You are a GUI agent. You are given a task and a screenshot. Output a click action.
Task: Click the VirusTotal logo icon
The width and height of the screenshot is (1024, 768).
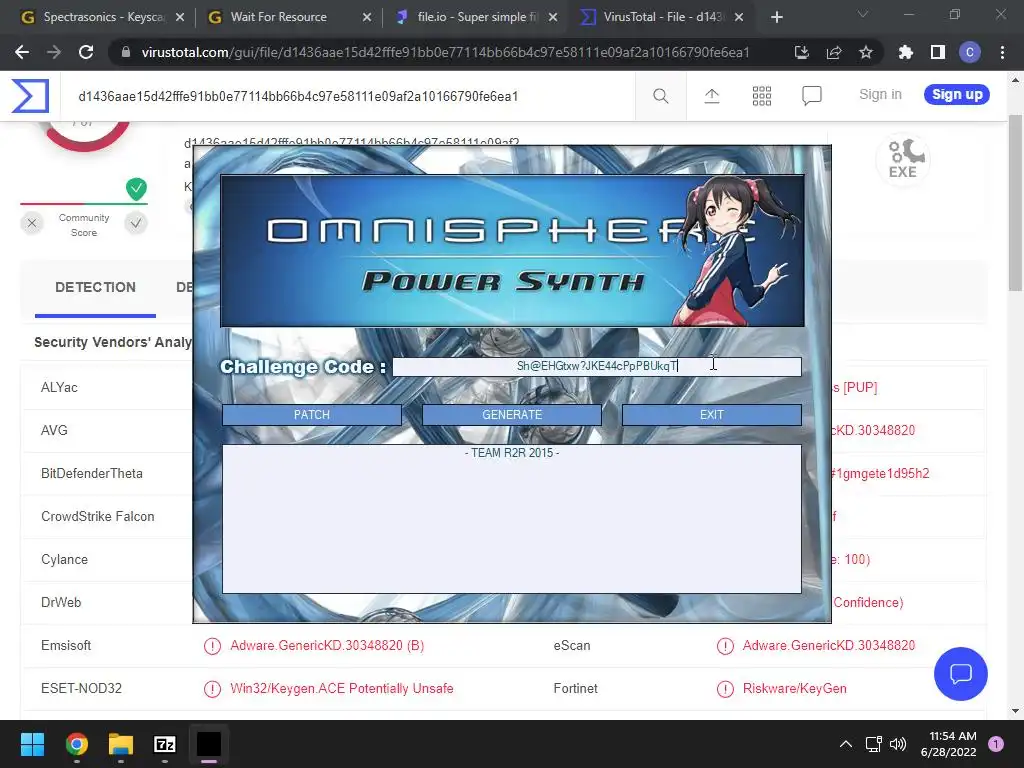coord(30,96)
